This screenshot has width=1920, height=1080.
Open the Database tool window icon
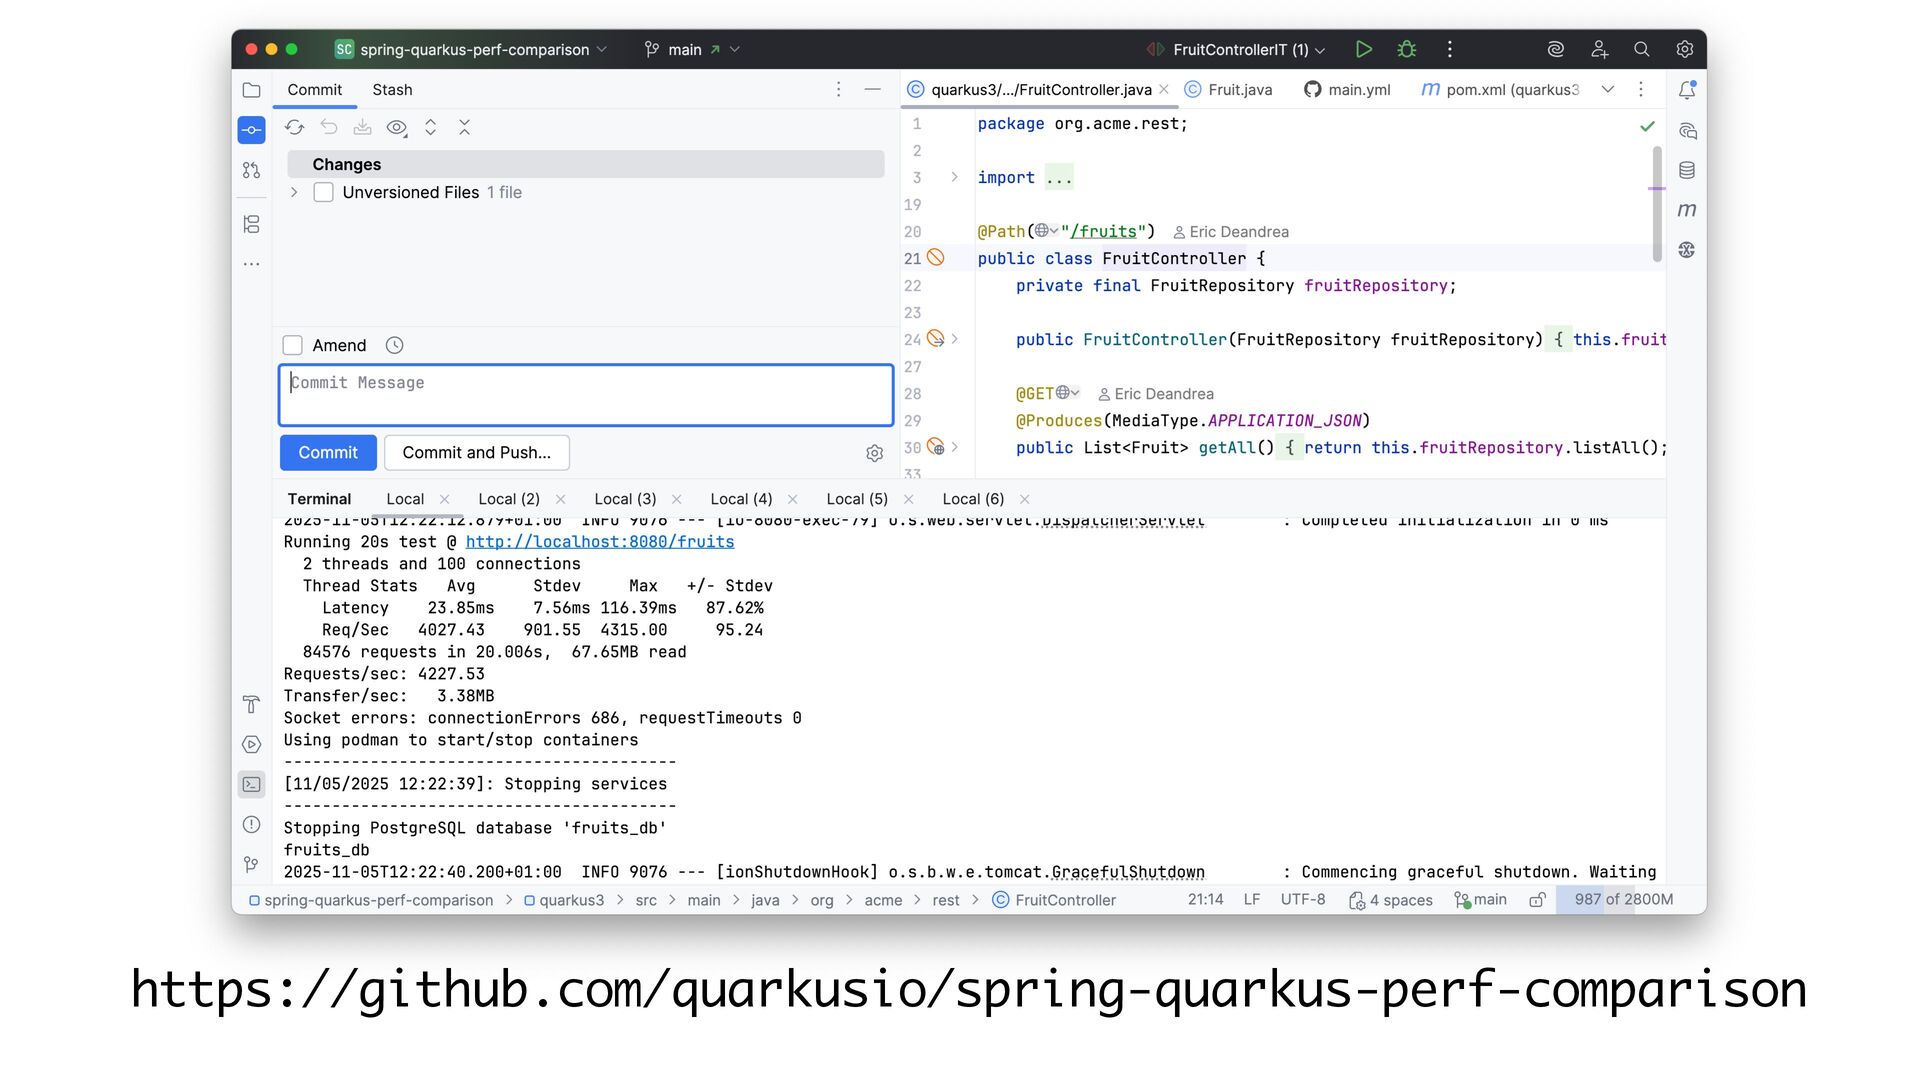coord(1687,170)
